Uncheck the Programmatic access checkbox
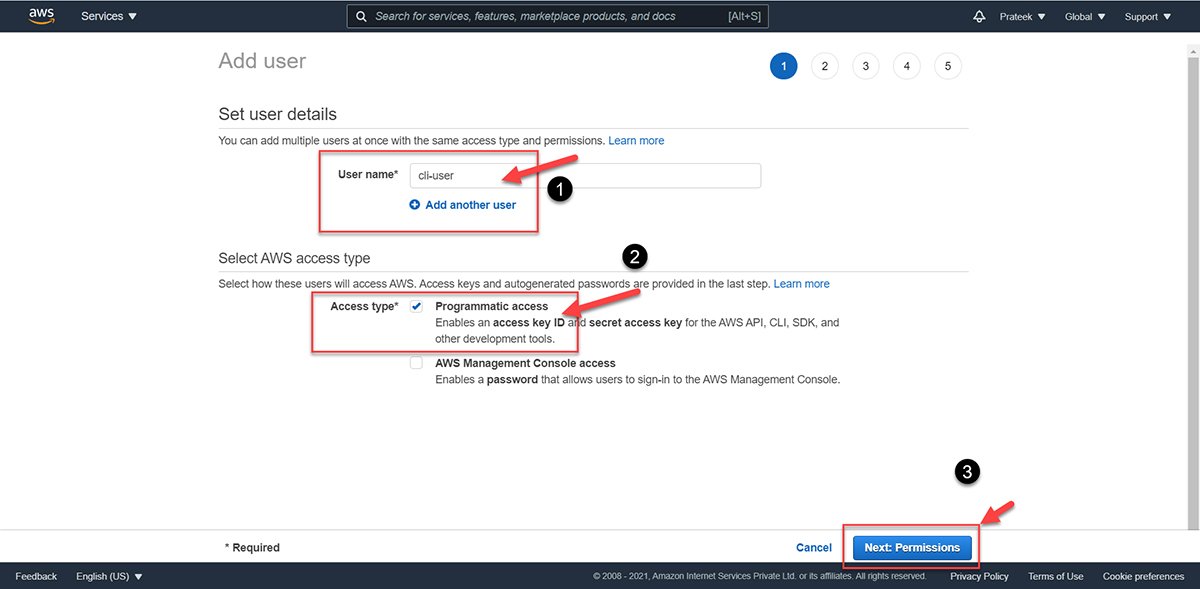The height and width of the screenshot is (589, 1200). tap(416, 306)
